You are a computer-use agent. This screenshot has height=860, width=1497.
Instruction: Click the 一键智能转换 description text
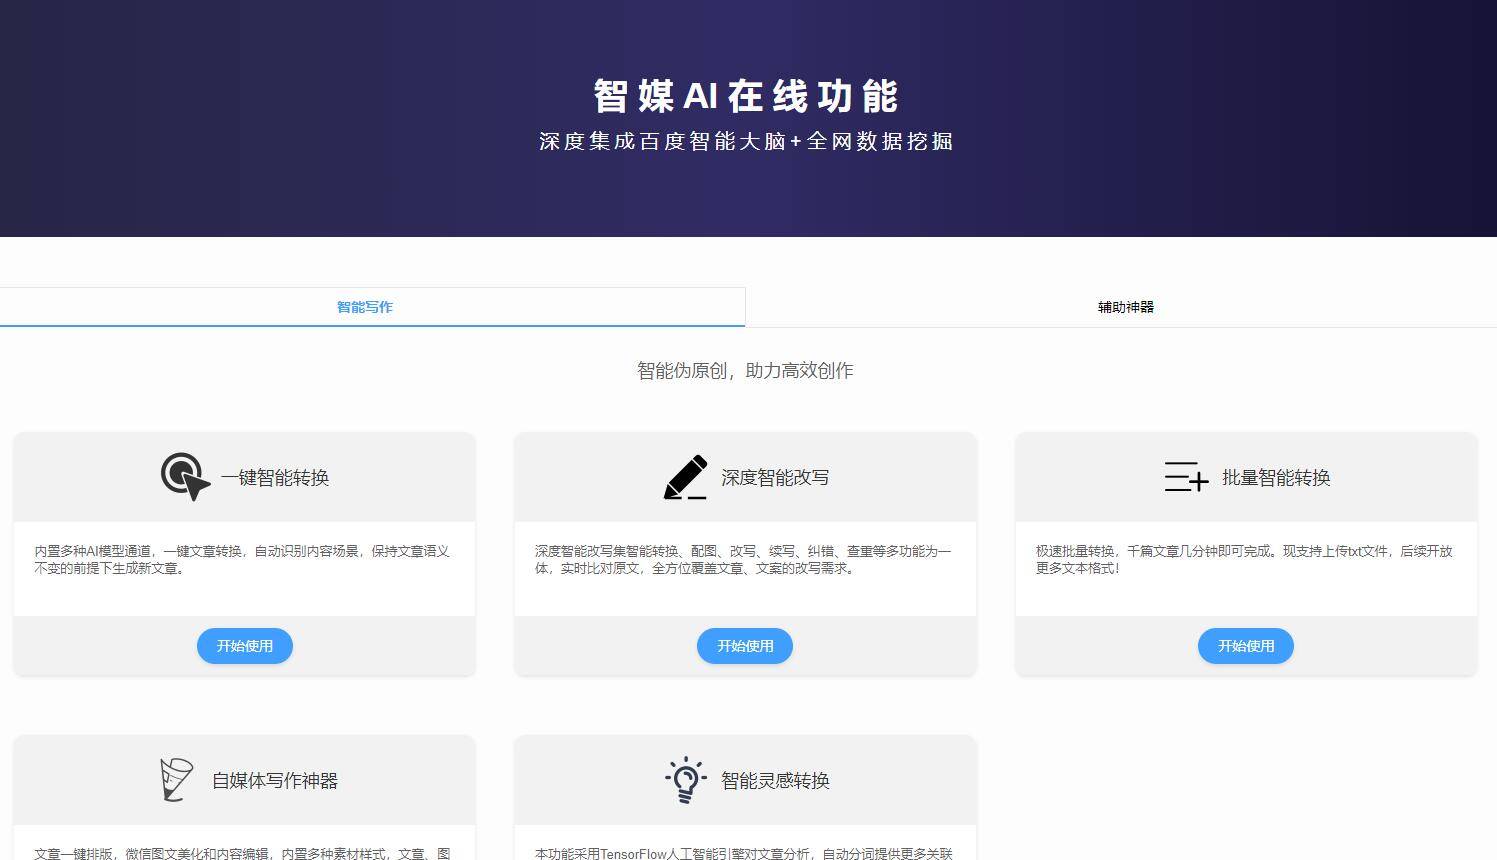242,560
